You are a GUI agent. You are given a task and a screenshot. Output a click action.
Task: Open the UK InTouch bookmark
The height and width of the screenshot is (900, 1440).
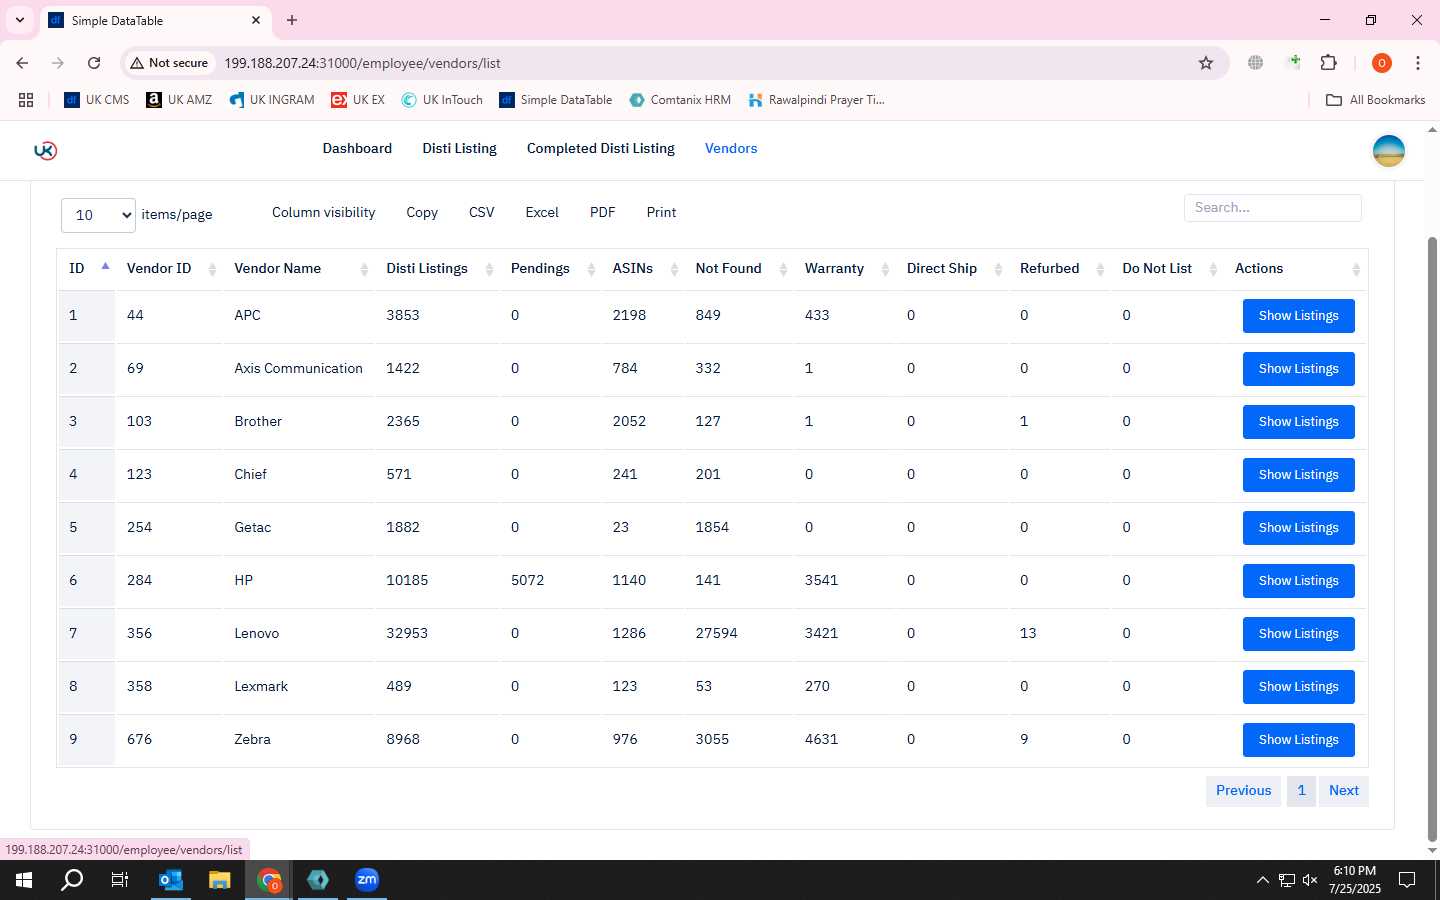442,100
